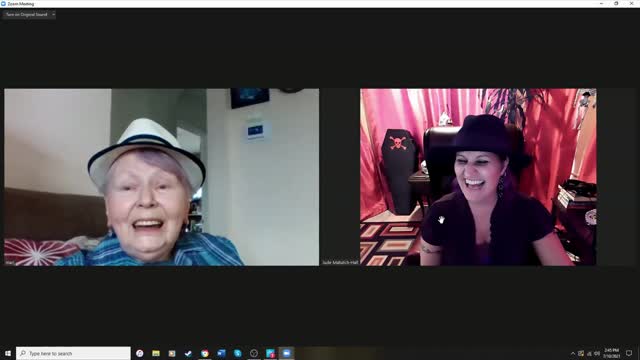
Task: Expand the Original Sound dropdown arrow
Action: pos(53,14)
